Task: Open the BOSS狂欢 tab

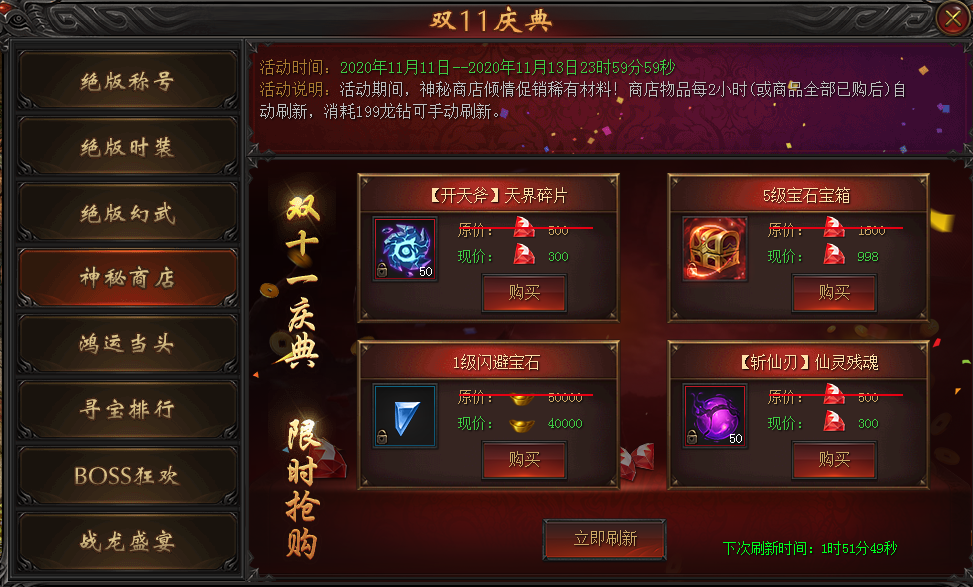Action: (x=127, y=475)
